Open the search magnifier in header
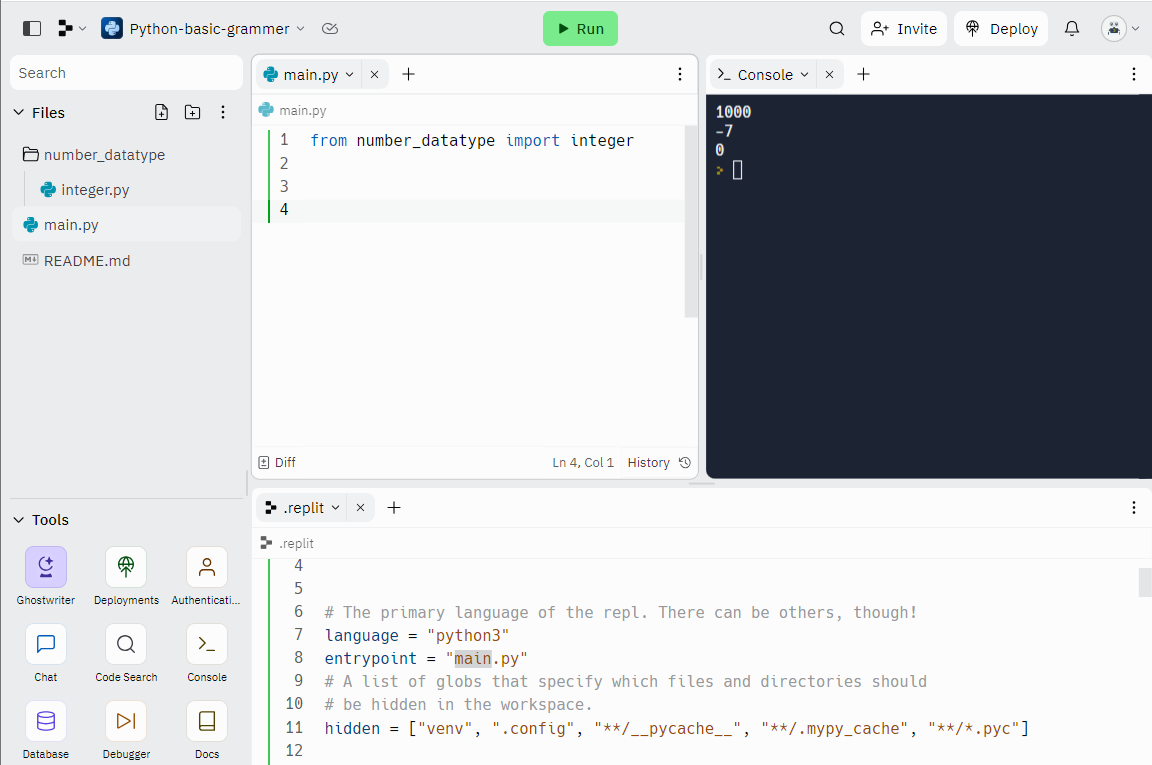Viewport: 1152px width, 765px height. coord(836,29)
